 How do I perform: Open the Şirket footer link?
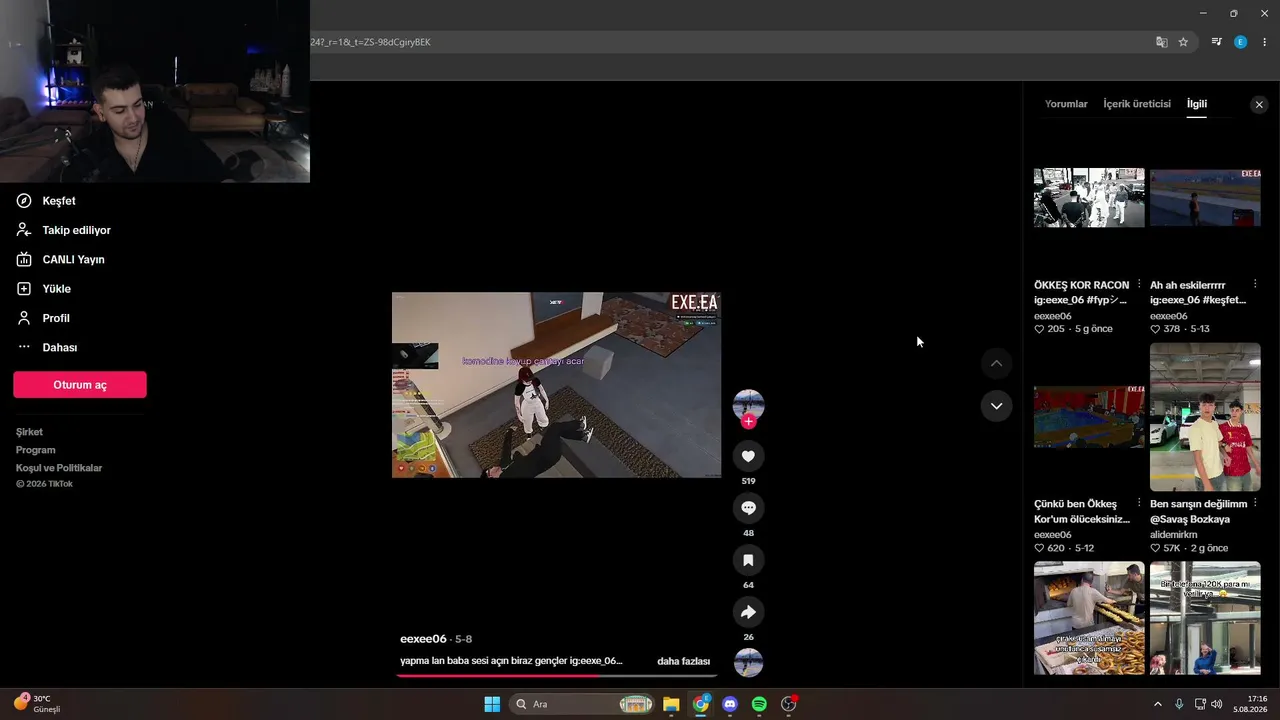click(x=29, y=432)
